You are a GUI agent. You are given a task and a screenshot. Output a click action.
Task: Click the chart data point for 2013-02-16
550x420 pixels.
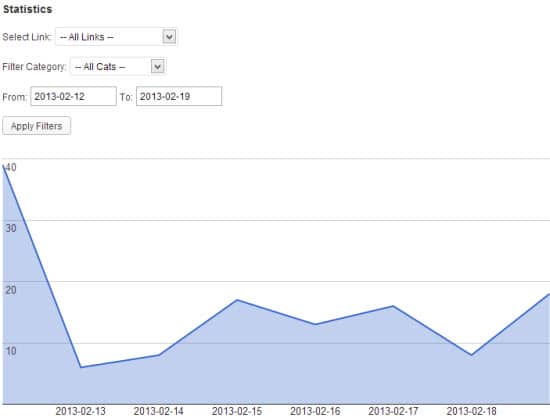click(315, 324)
